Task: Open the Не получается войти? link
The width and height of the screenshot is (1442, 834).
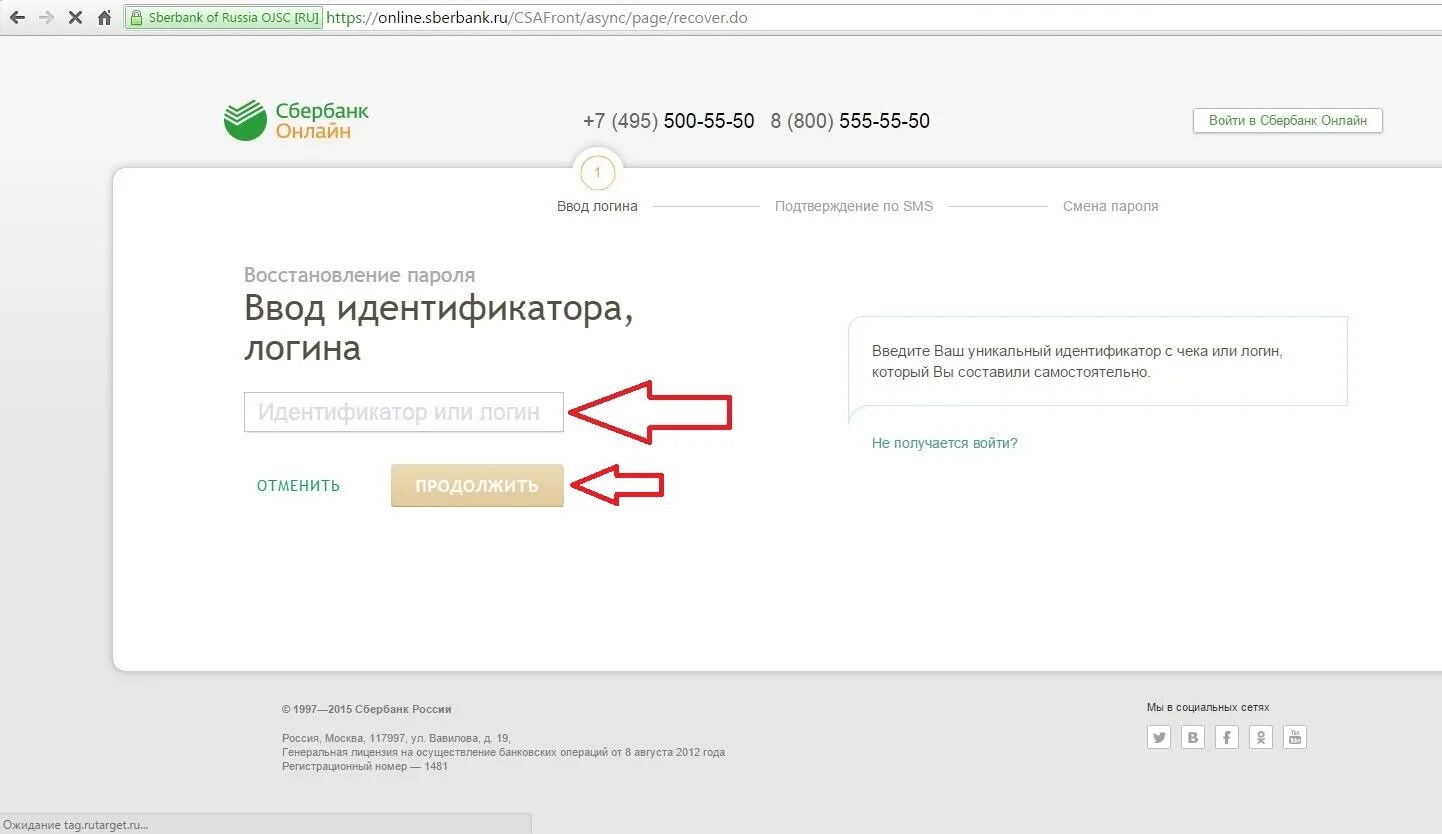Action: pos(944,443)
